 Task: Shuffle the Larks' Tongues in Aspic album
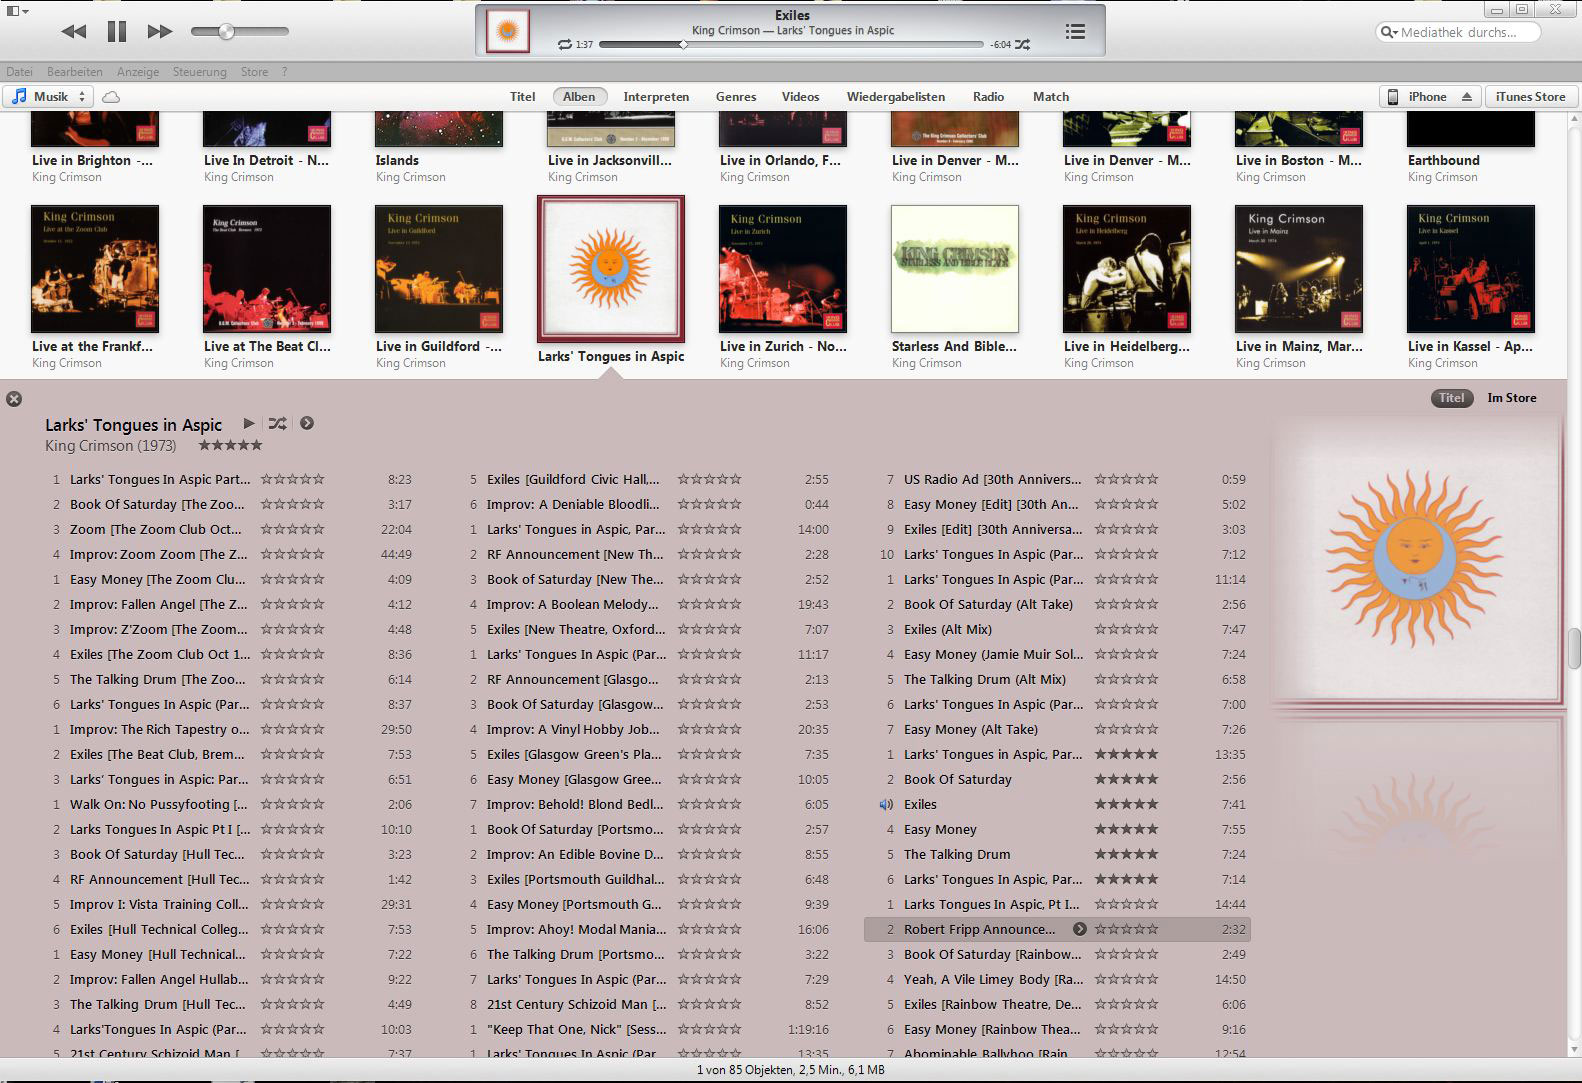coord(277,424)
